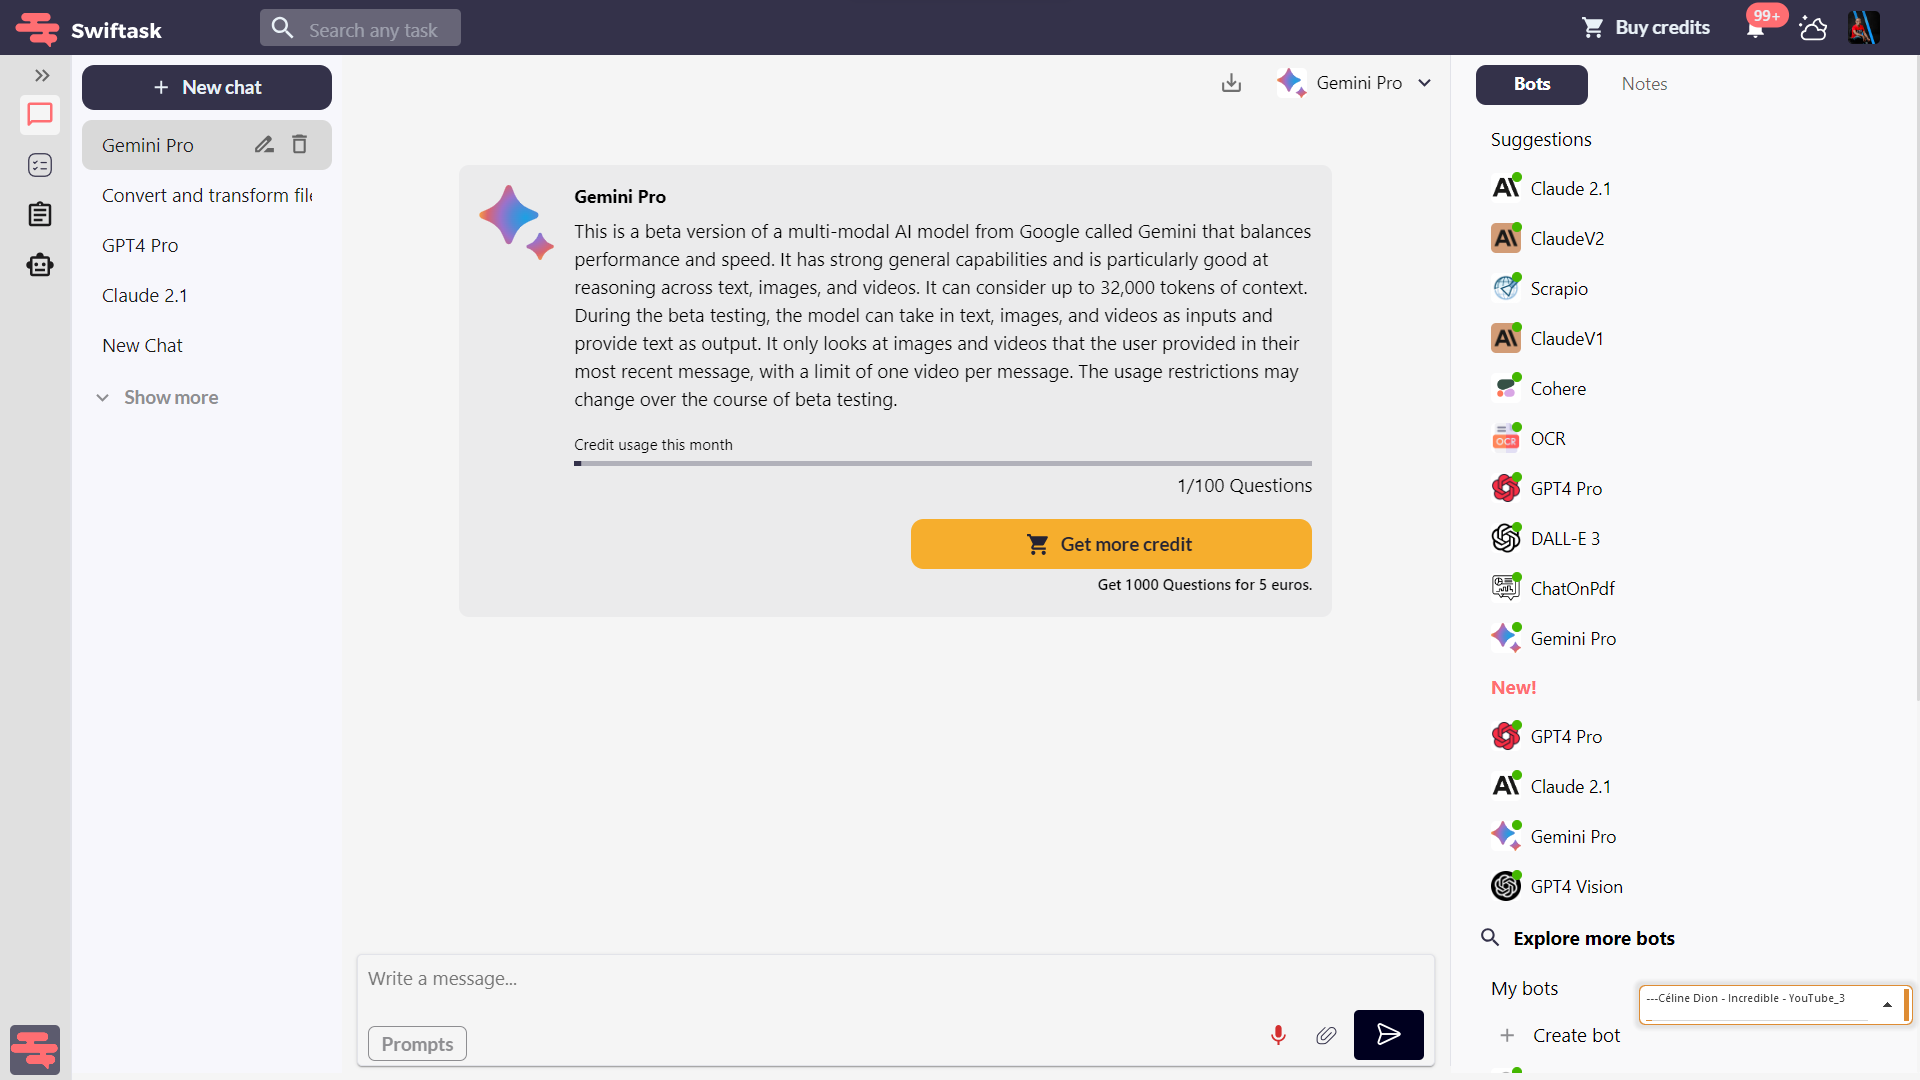Select the task checklist icon in sidebar
Screen dimensions: 1920x1080
pyautogui.click(x=39, y=165)
